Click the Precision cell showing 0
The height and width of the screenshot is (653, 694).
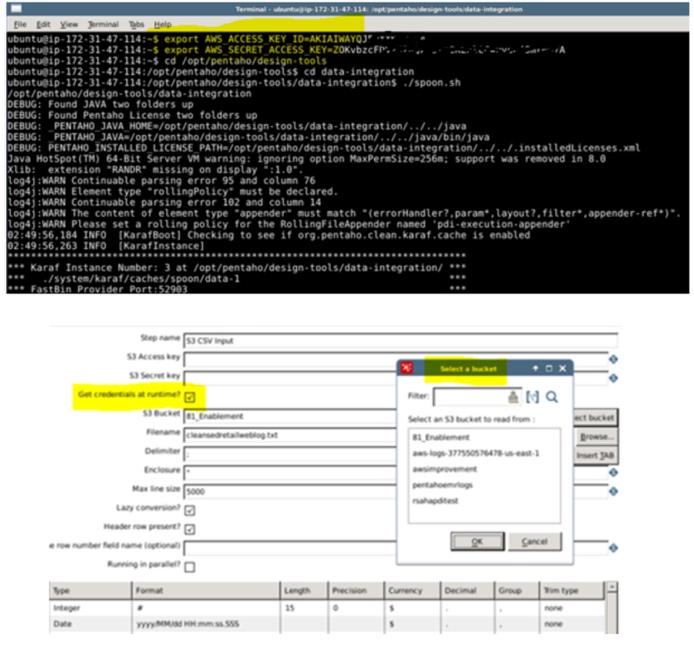[356, 608]
